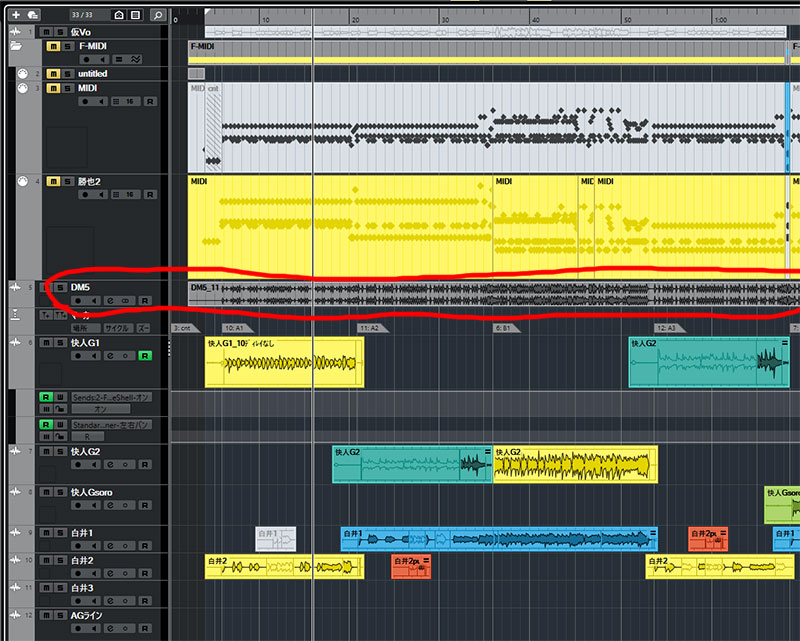Image resolution: width=800 pixels, height=641 pixels.
Task: Click the group editing equals icon on F-MIDI
Action: tap(118, 59)
